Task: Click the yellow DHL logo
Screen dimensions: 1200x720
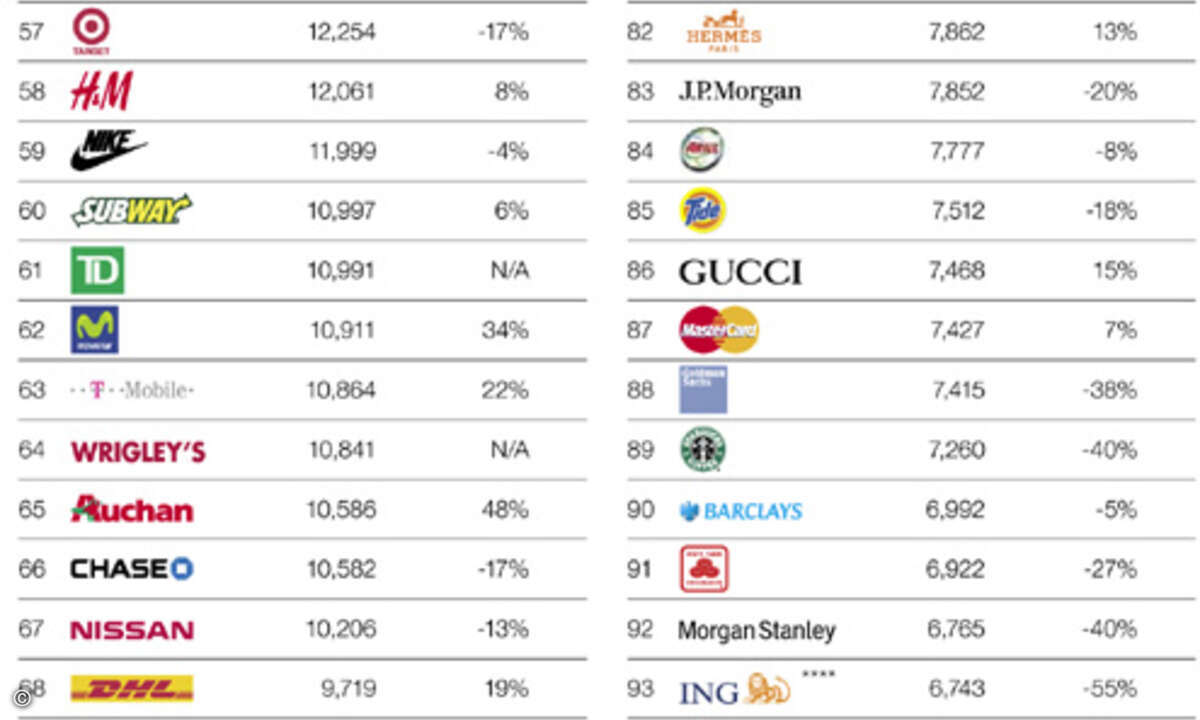Action: tap(131, 688)
